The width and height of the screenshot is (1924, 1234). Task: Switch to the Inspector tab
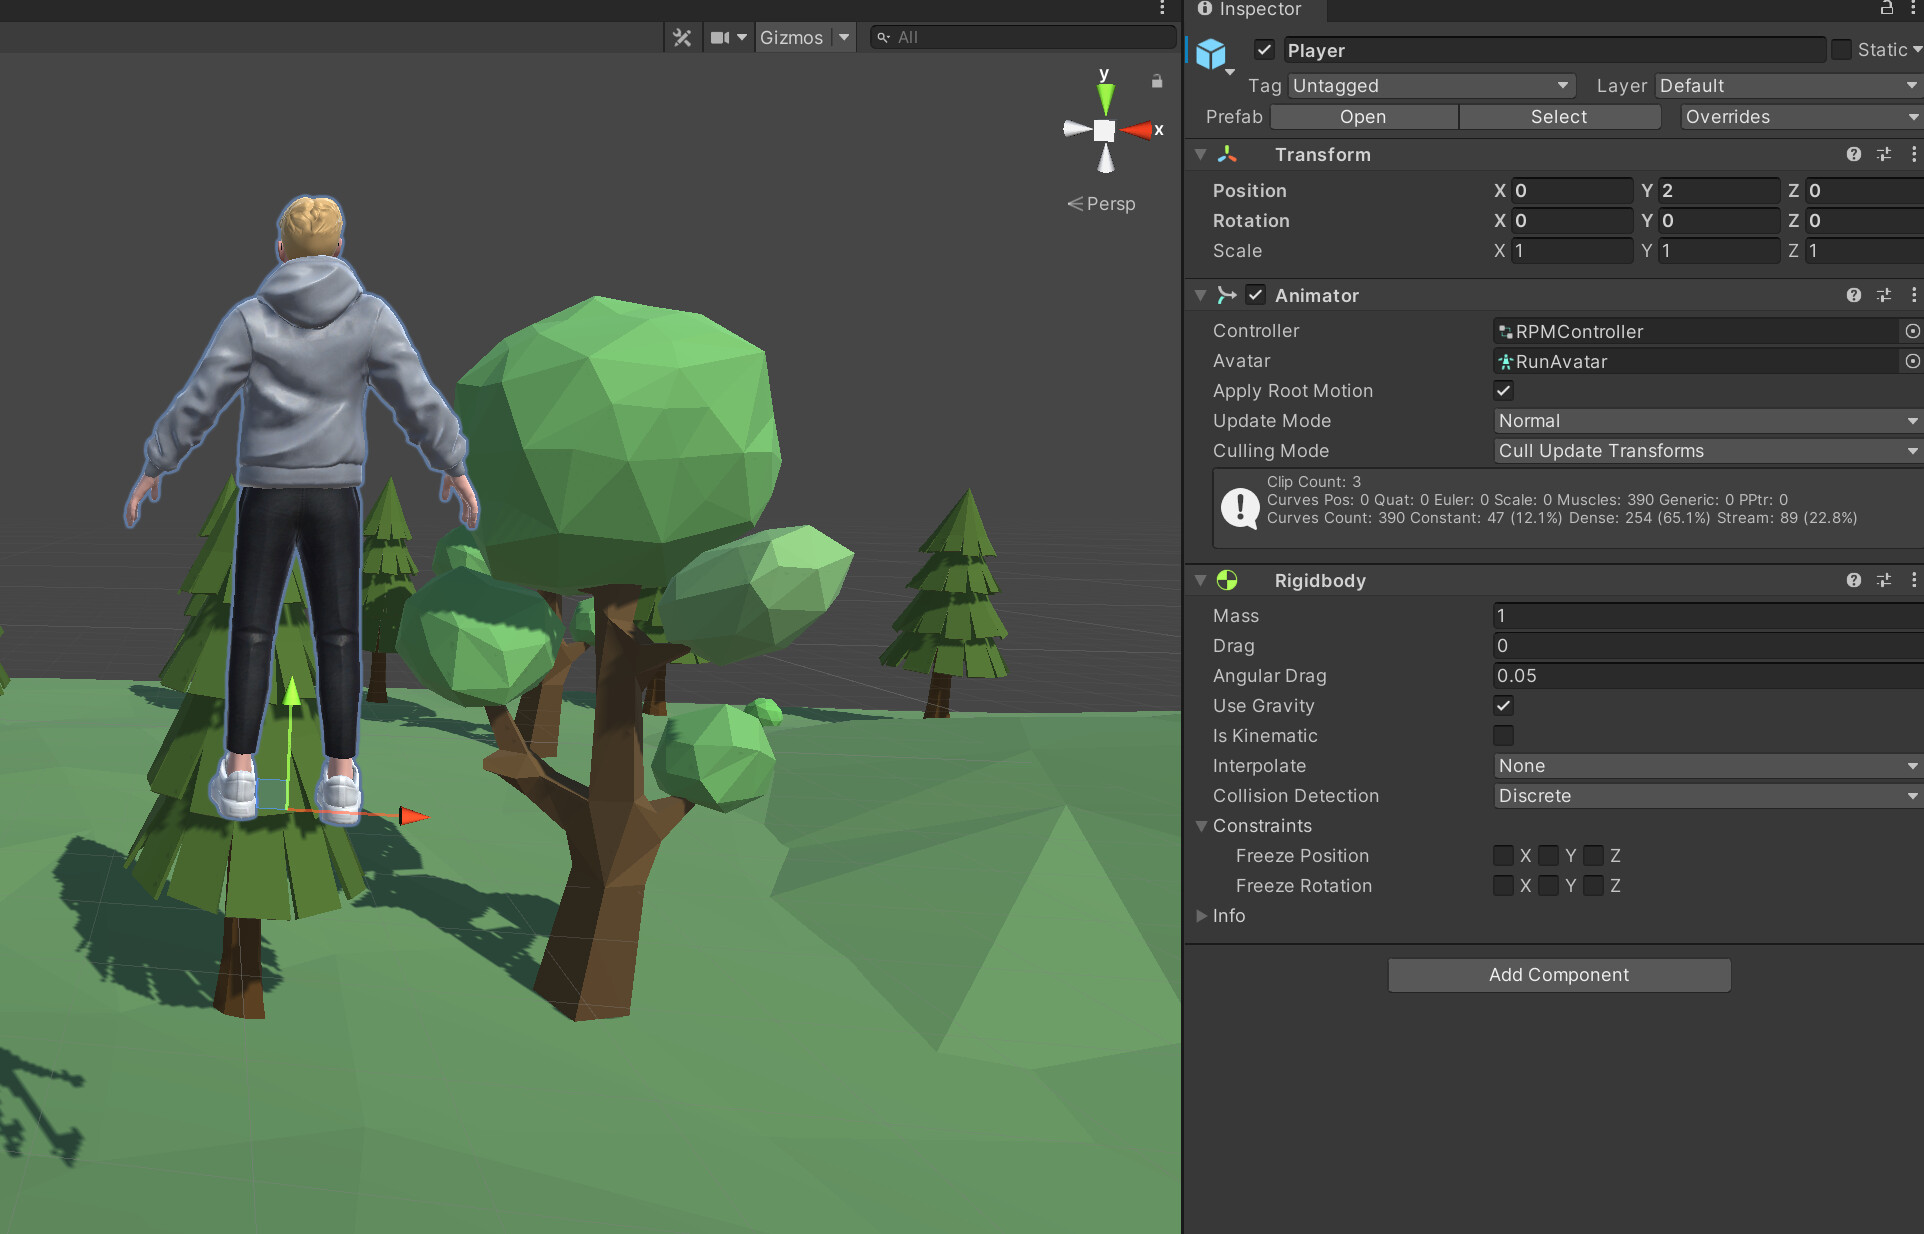(x=1252, y=10)
